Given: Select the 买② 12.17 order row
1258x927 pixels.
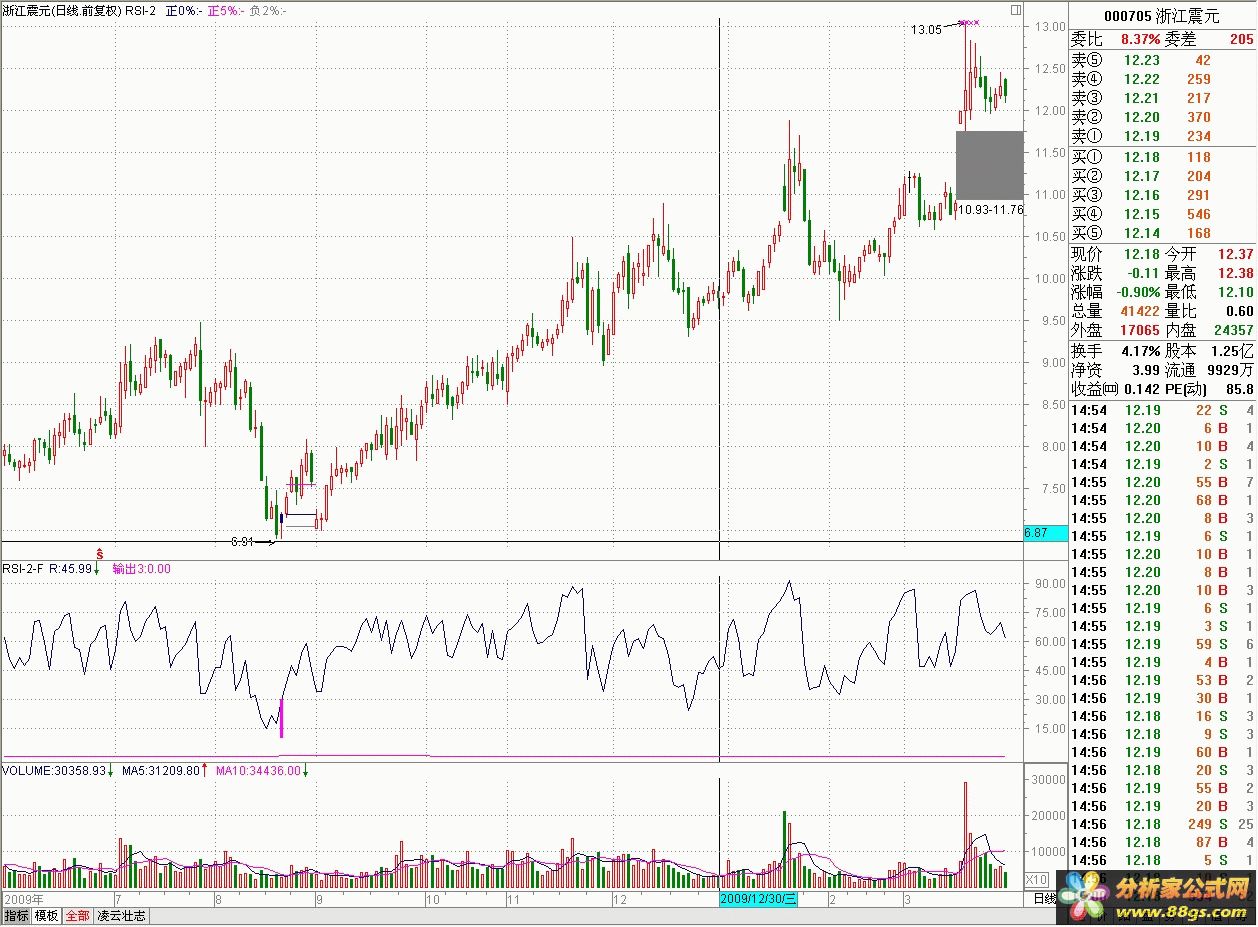Looking at the screenshot, I should tap(1162, 176).
